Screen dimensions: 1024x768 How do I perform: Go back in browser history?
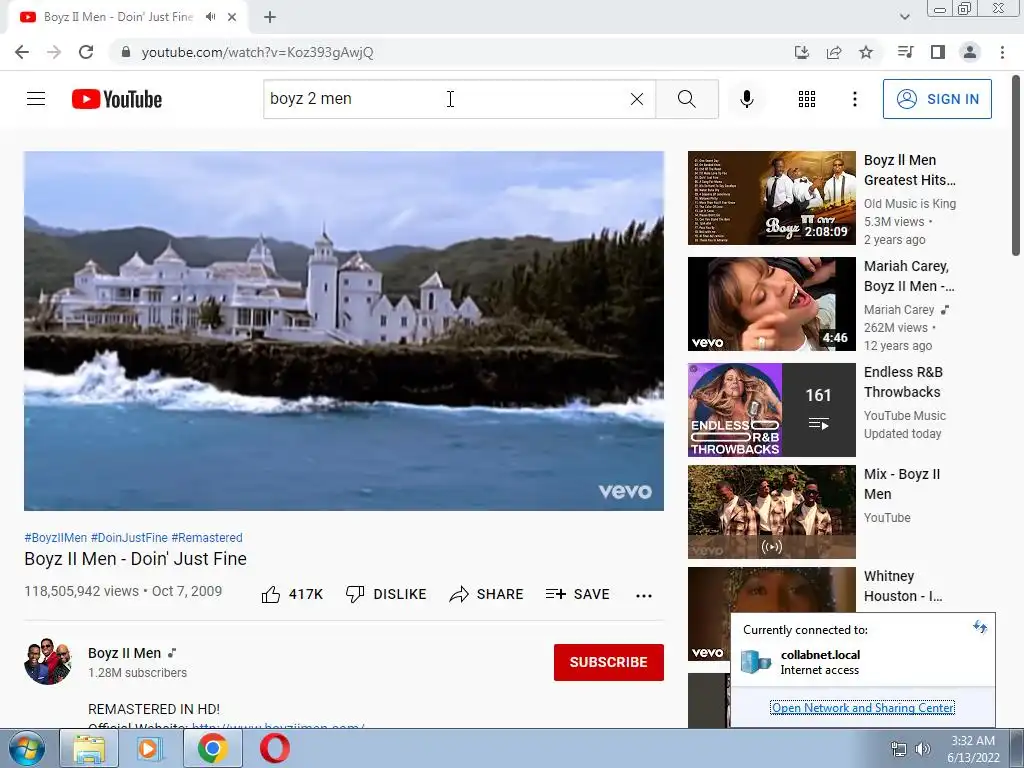coord(22,52)
